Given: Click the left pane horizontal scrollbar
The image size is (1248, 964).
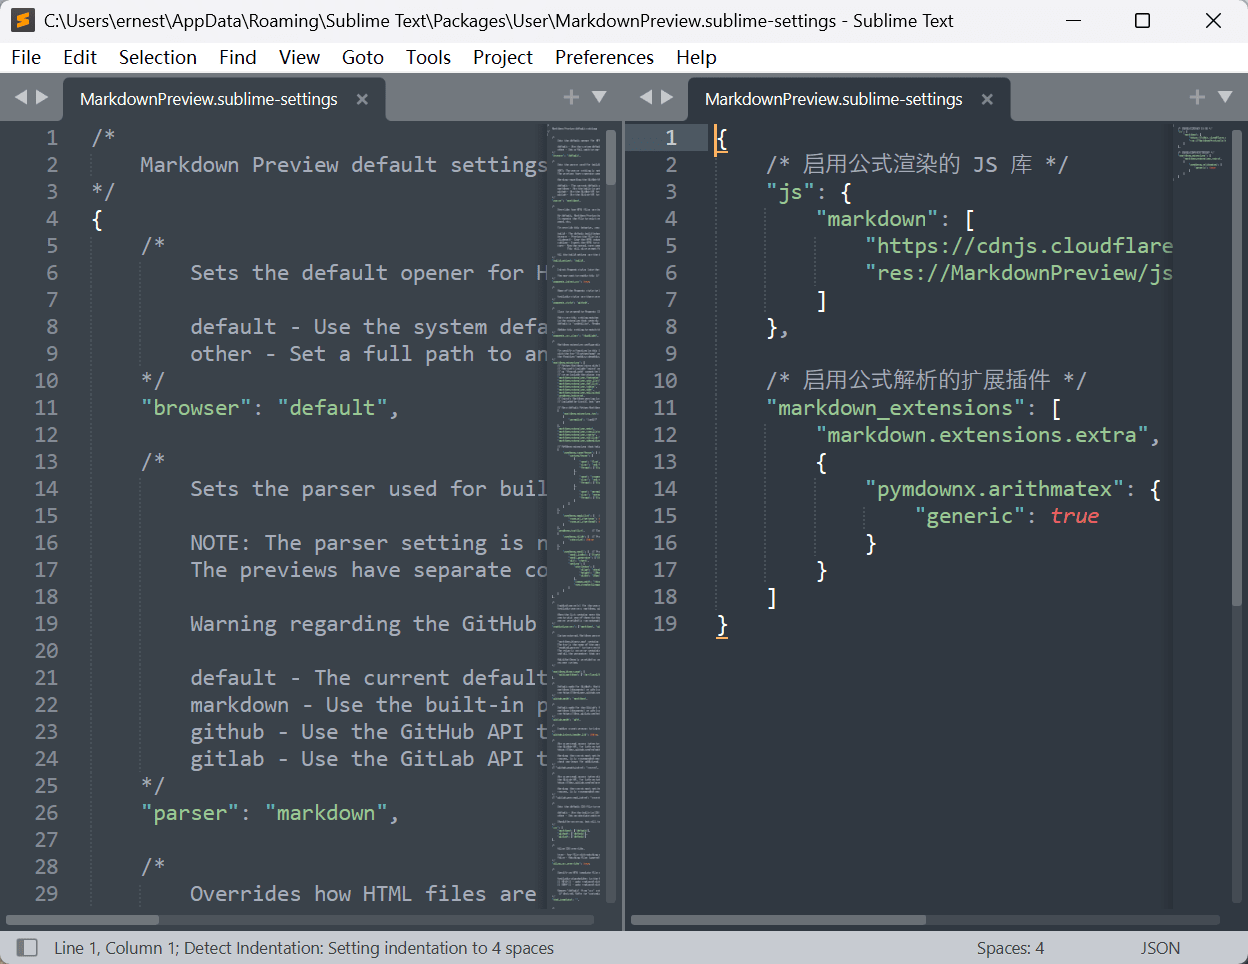Looking at the screenshot, I should tap(82, 920).
